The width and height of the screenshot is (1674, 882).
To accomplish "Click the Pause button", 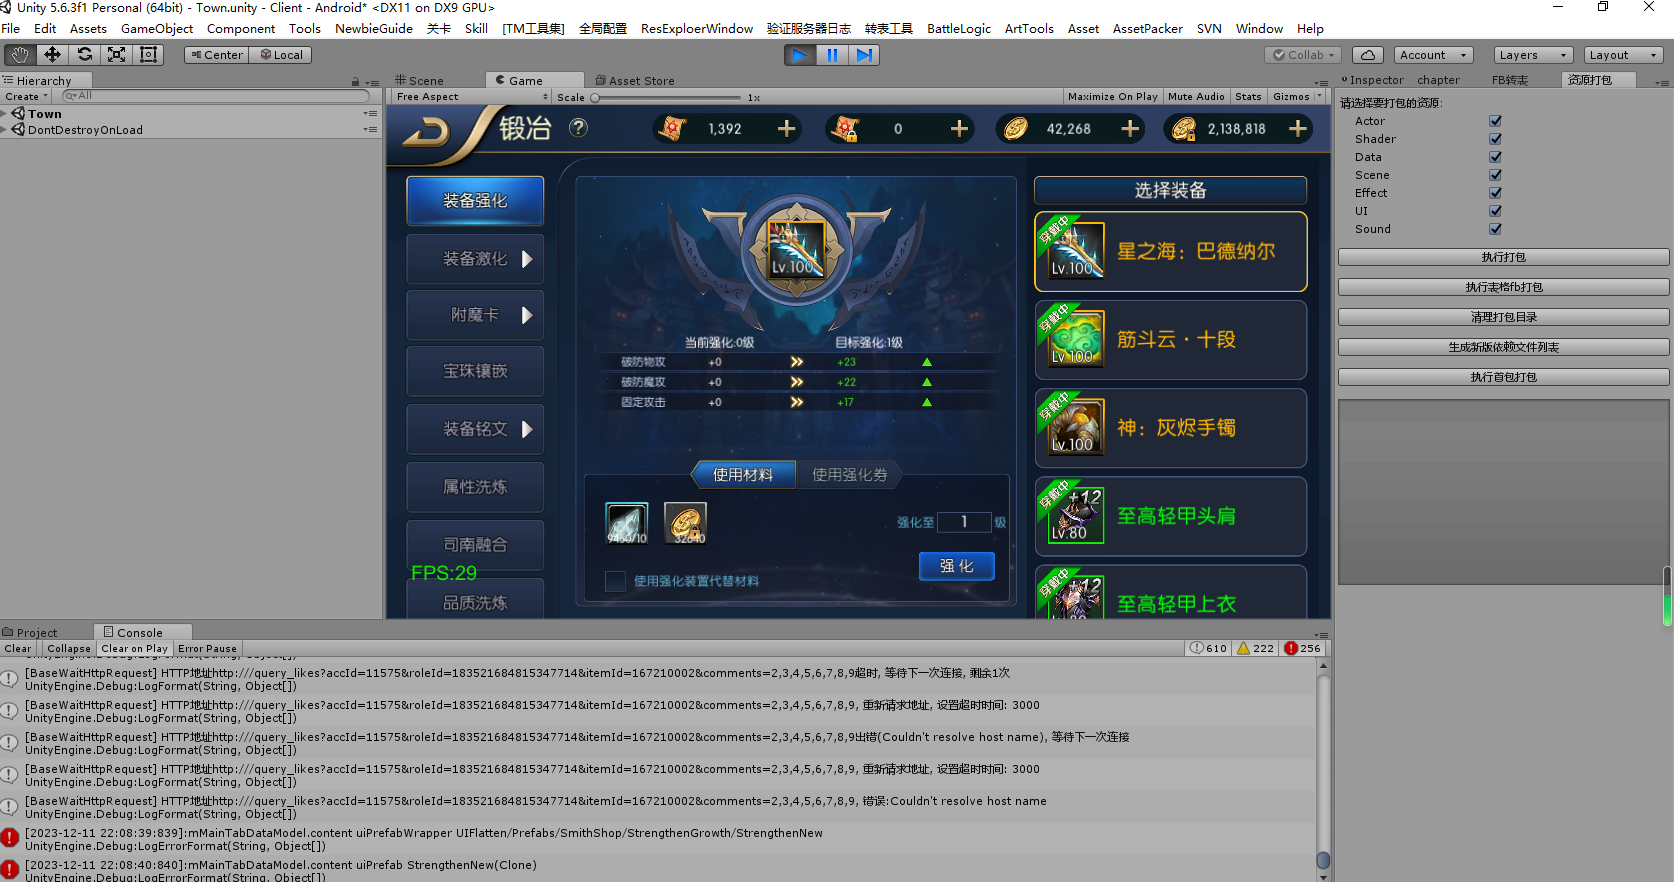I will pyautogui.click(x=832, y=55).
